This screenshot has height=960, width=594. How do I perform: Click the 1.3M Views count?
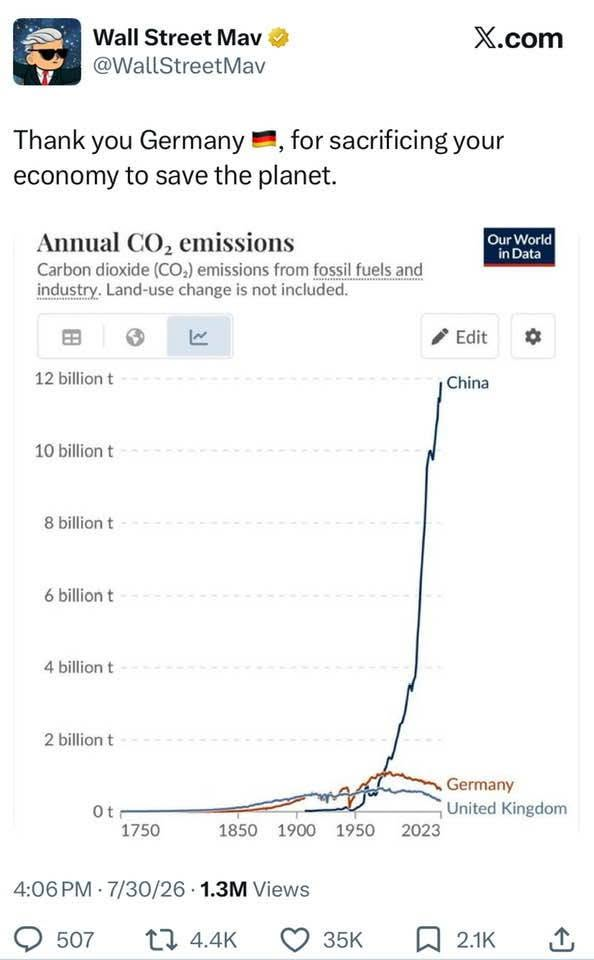pos(255,889)
